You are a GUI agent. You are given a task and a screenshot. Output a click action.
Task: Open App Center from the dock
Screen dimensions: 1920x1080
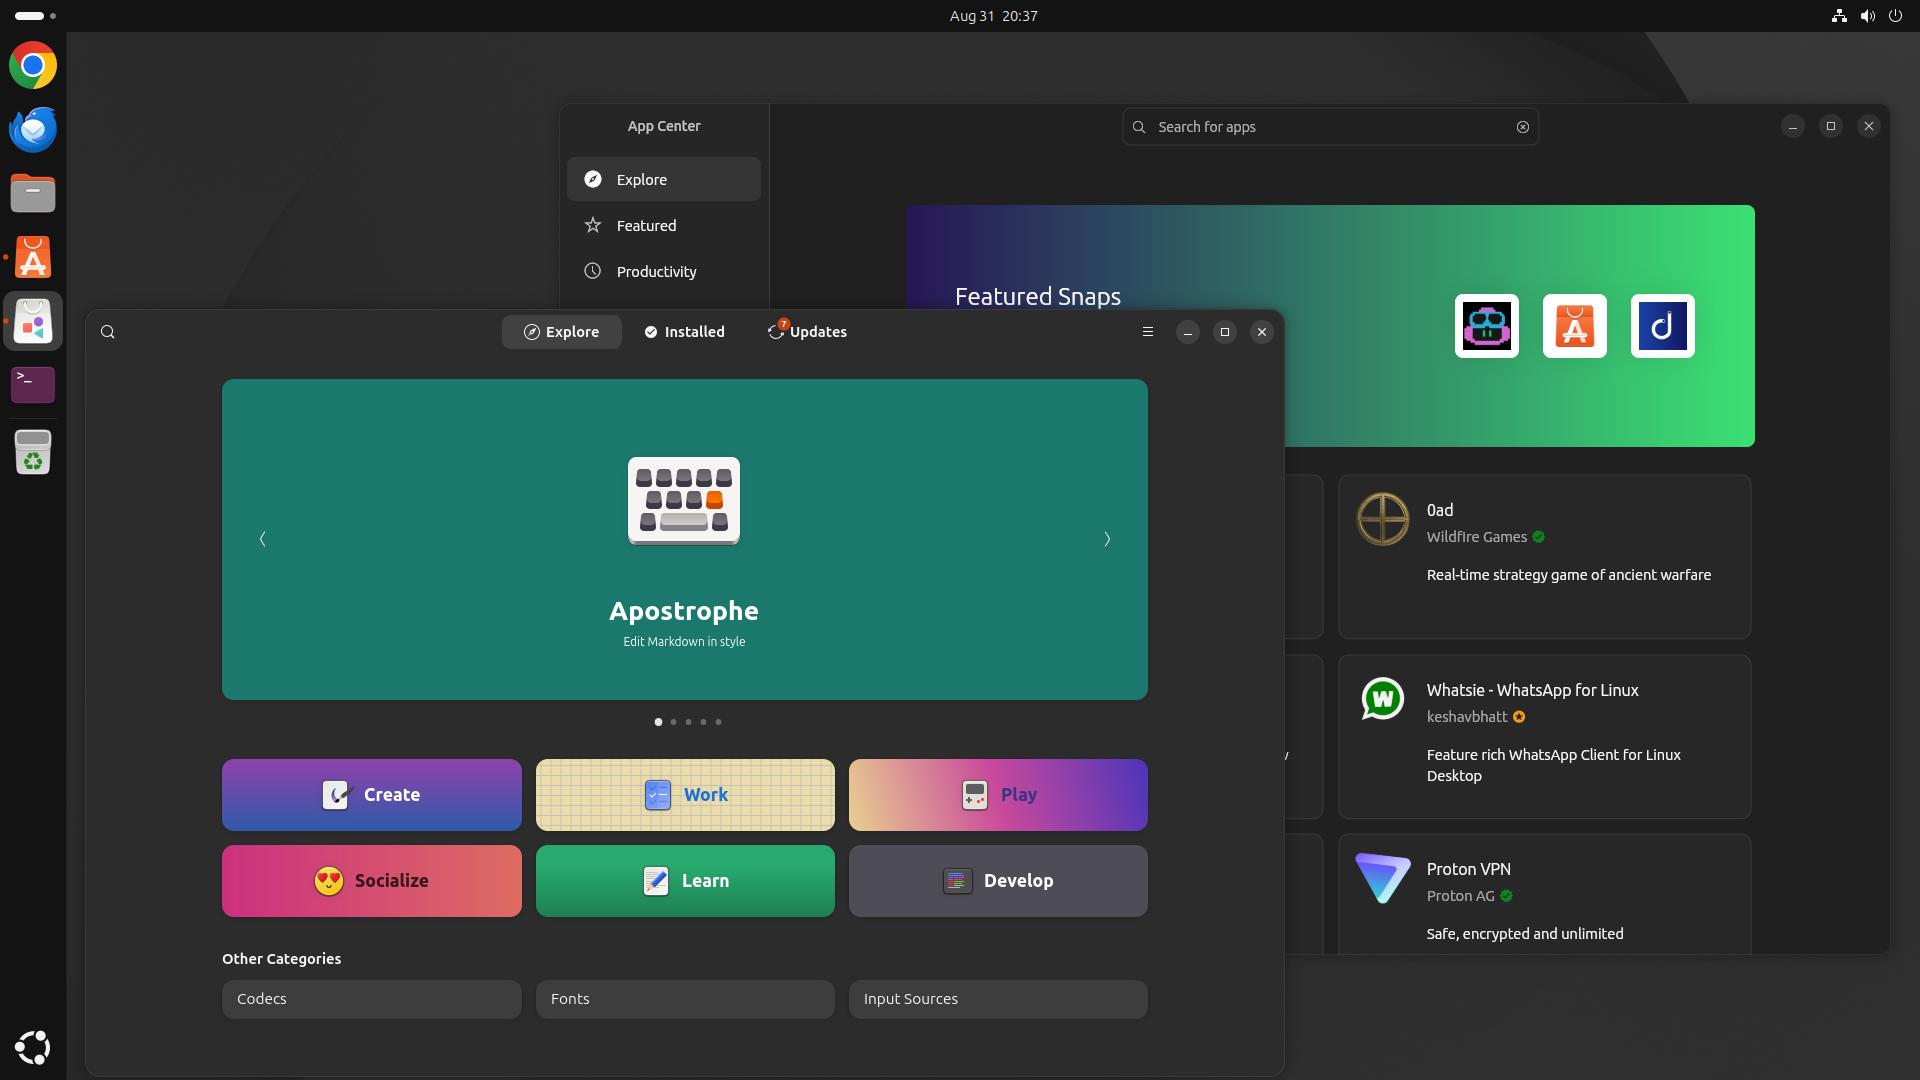tap(33, 257)
